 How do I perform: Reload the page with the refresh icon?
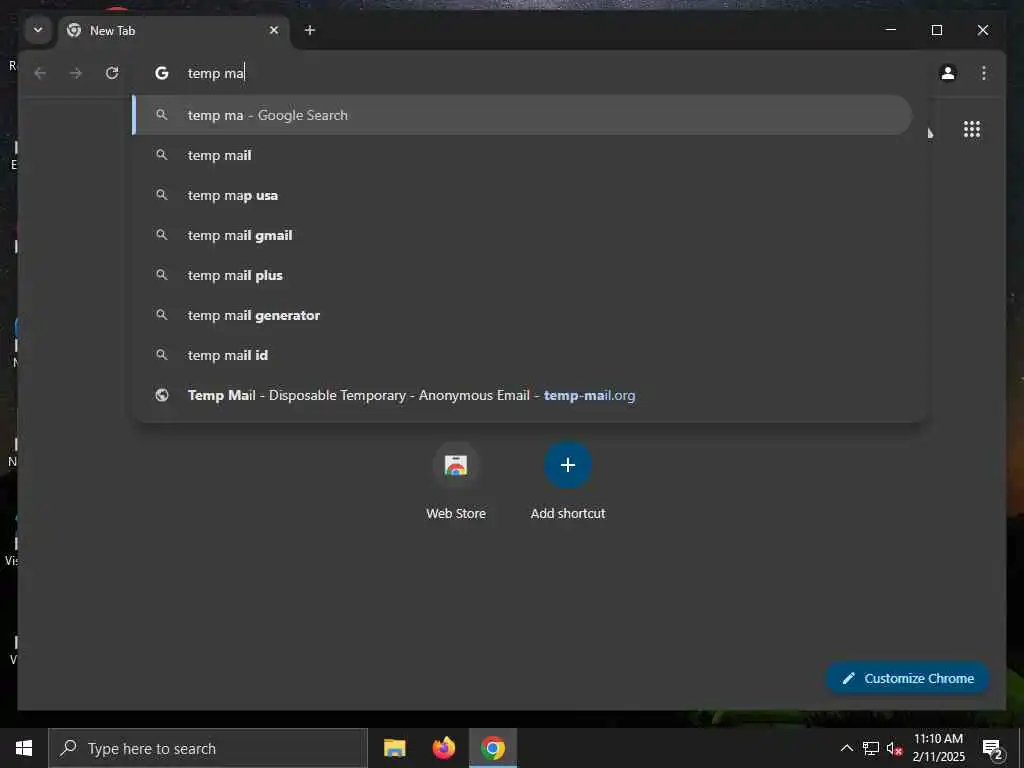click(112, 73)
